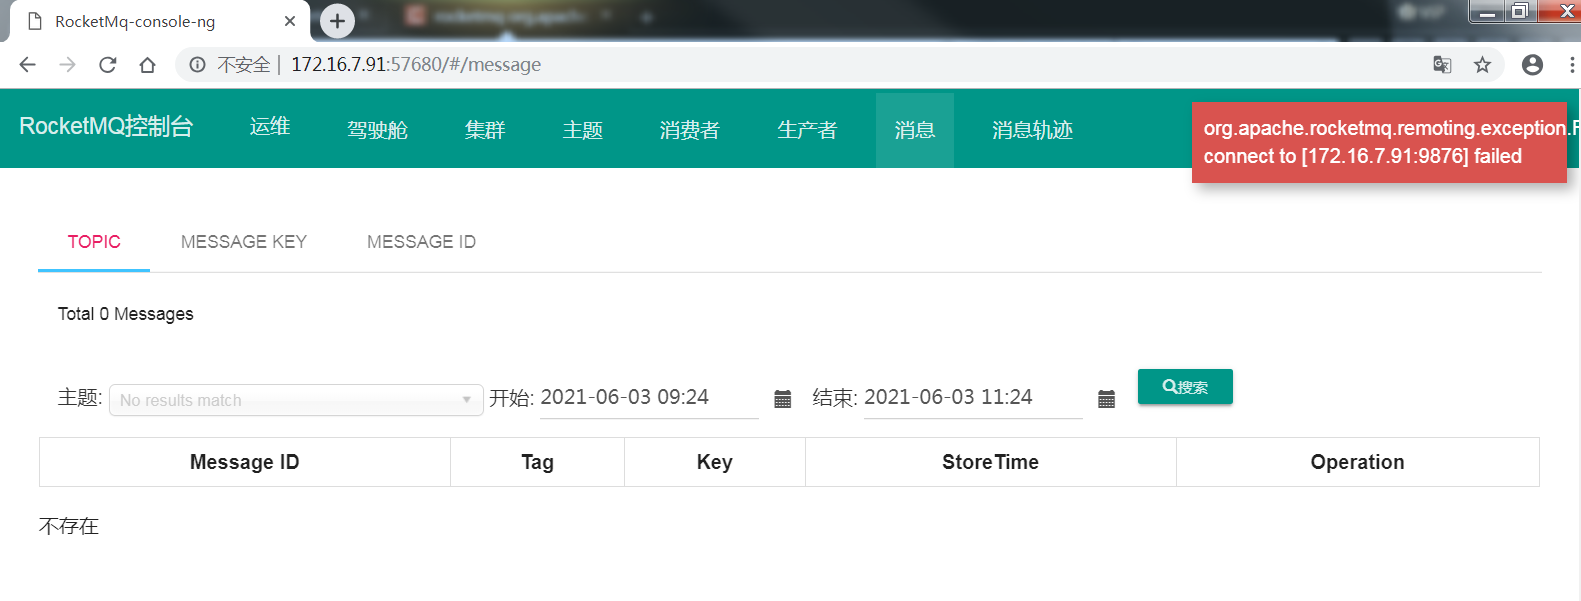Click the address bar URL
This screenshot has width=1581, height=601.
[416, 65]
